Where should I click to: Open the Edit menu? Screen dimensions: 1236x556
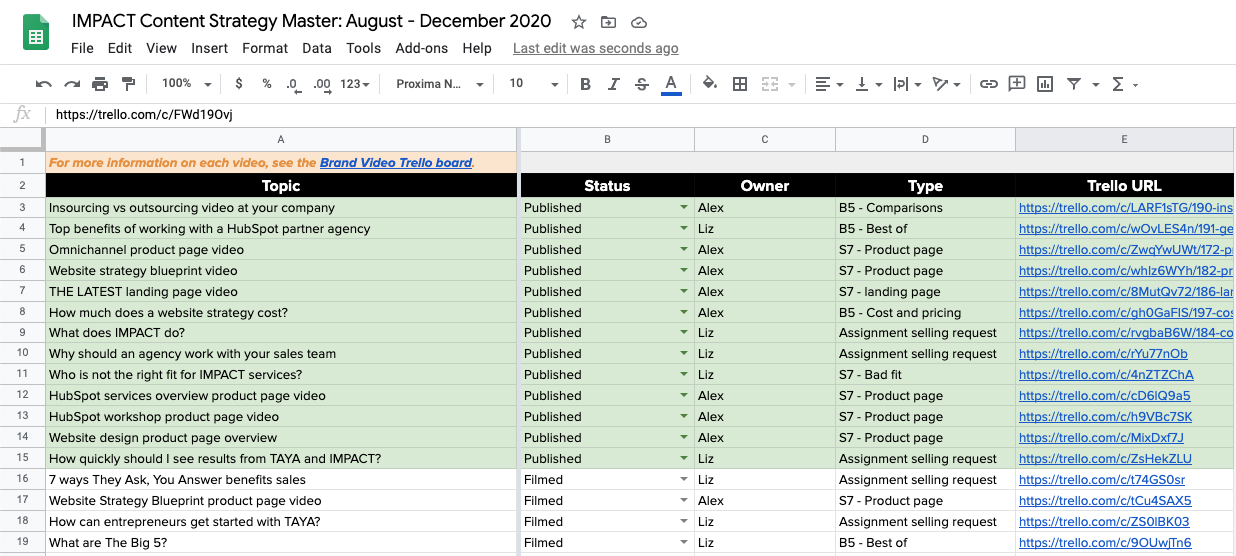pos(119,48)
